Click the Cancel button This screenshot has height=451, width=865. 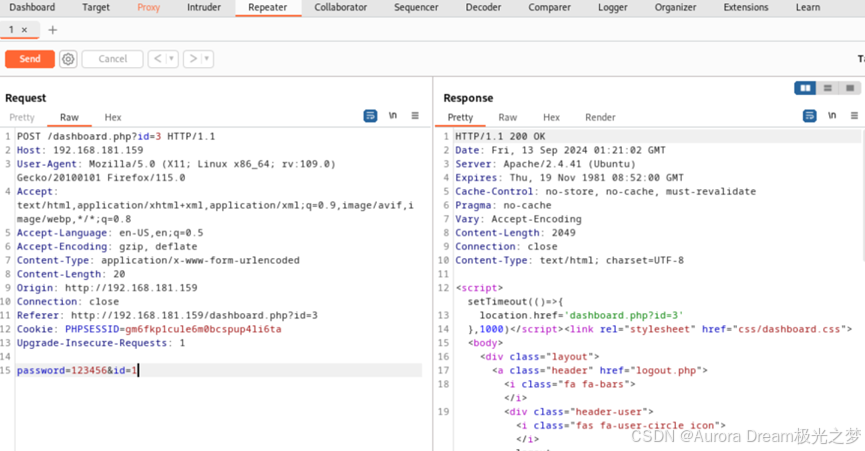click(x=113, y=58)
